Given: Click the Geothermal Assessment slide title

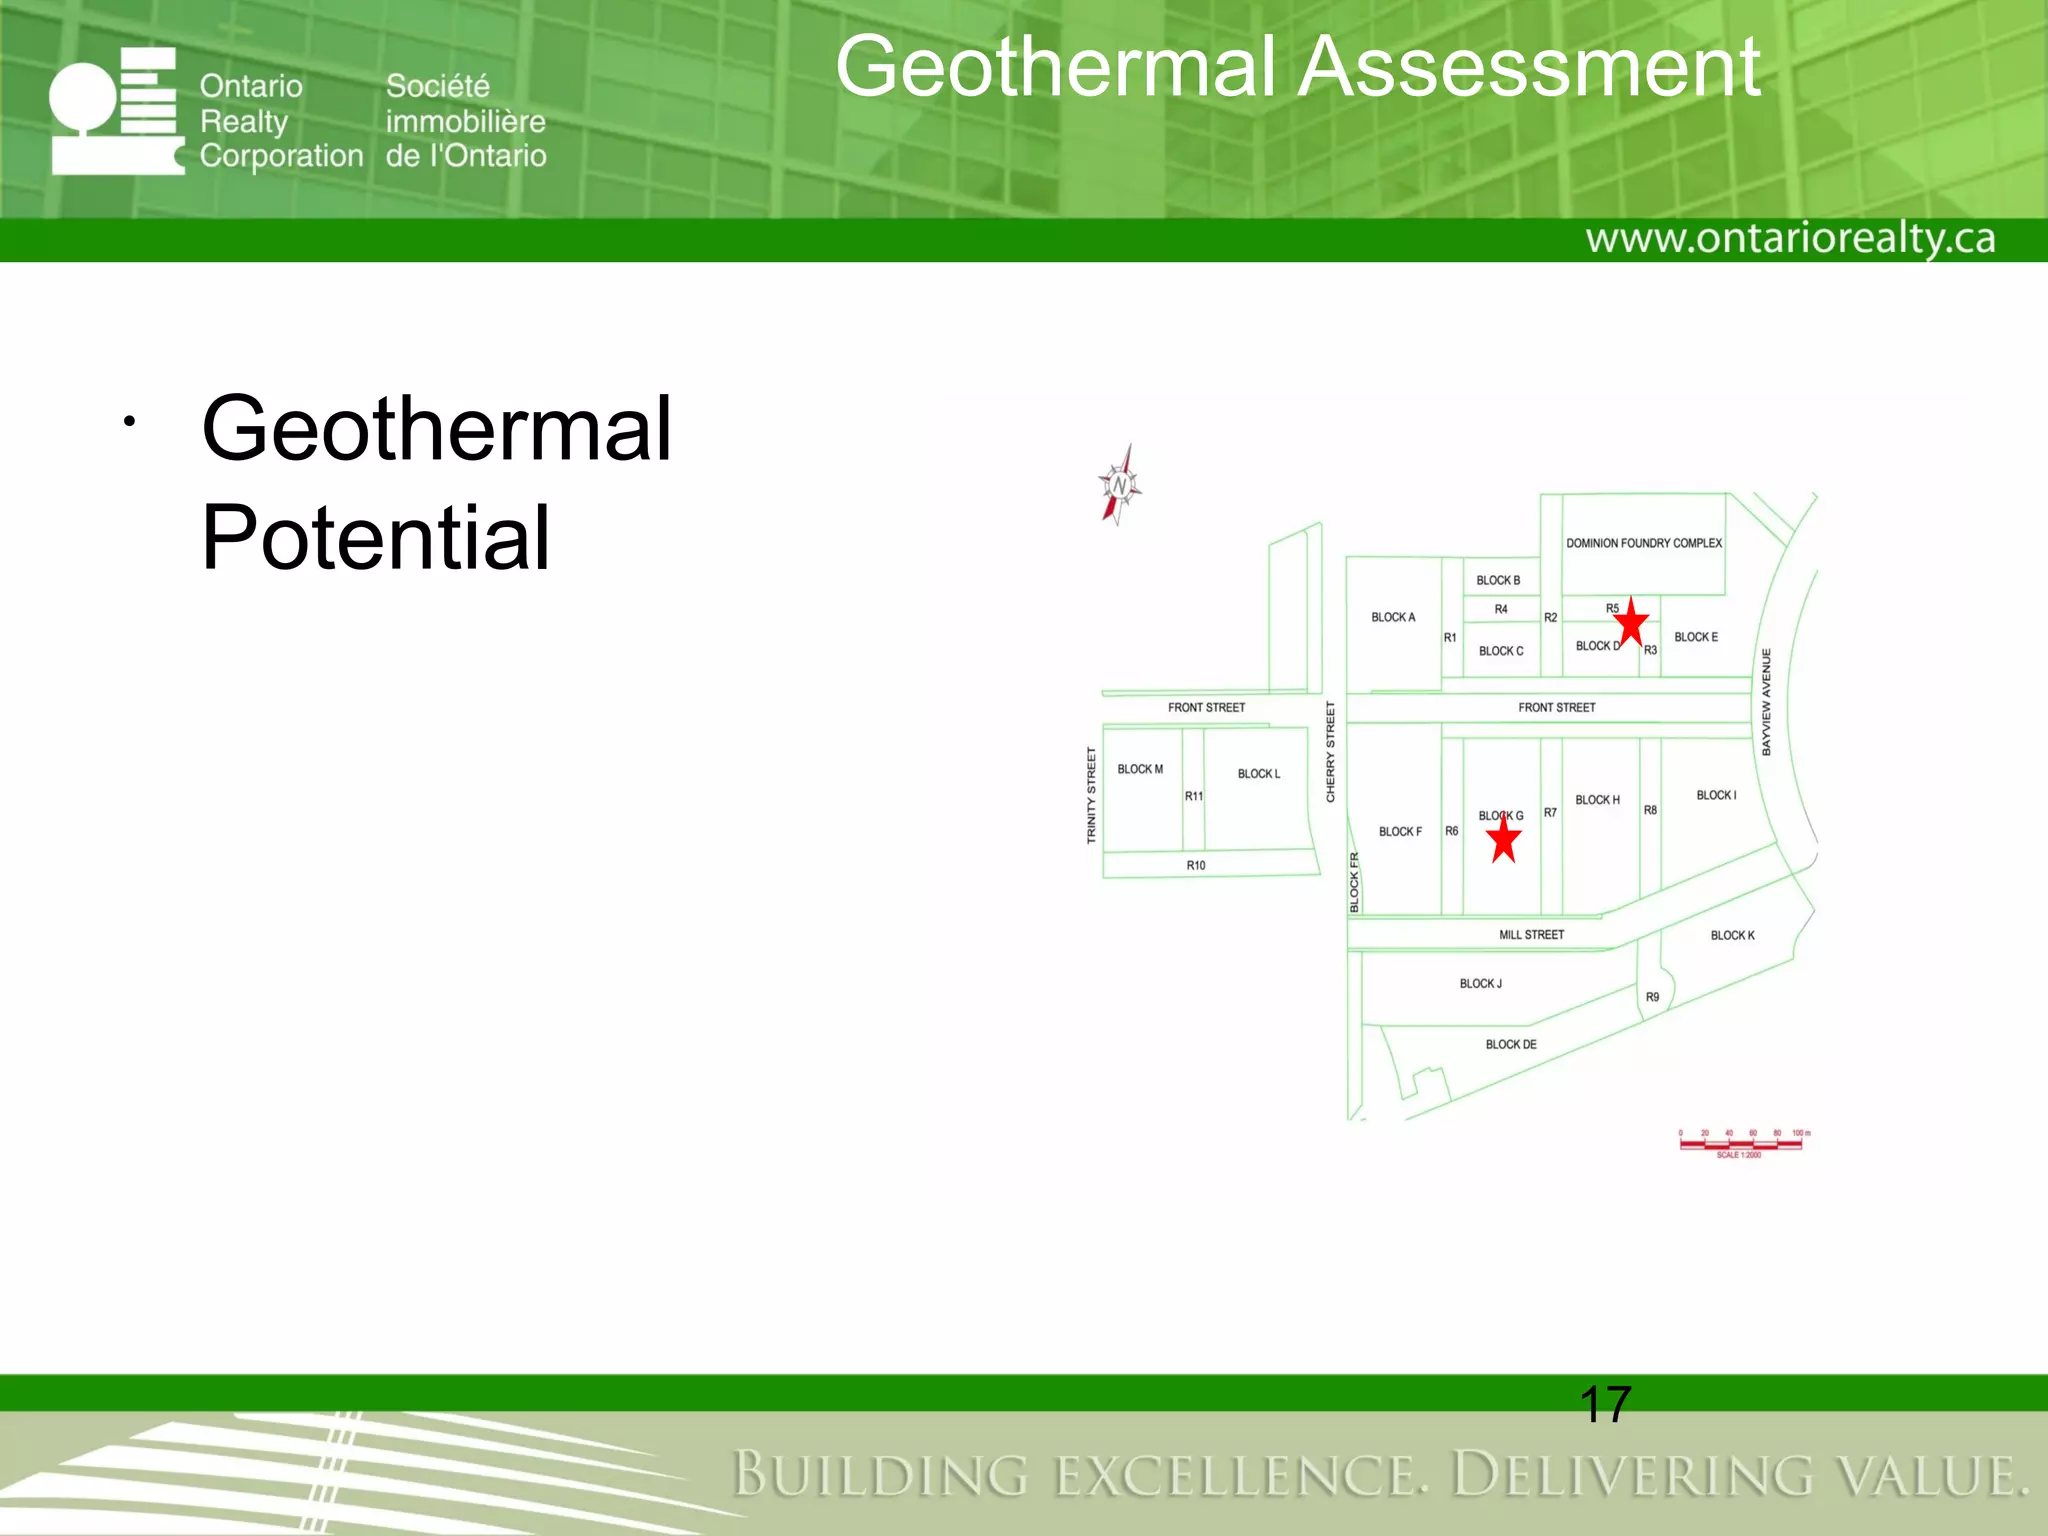Looking at the screenshot, I should [1297, 67].
